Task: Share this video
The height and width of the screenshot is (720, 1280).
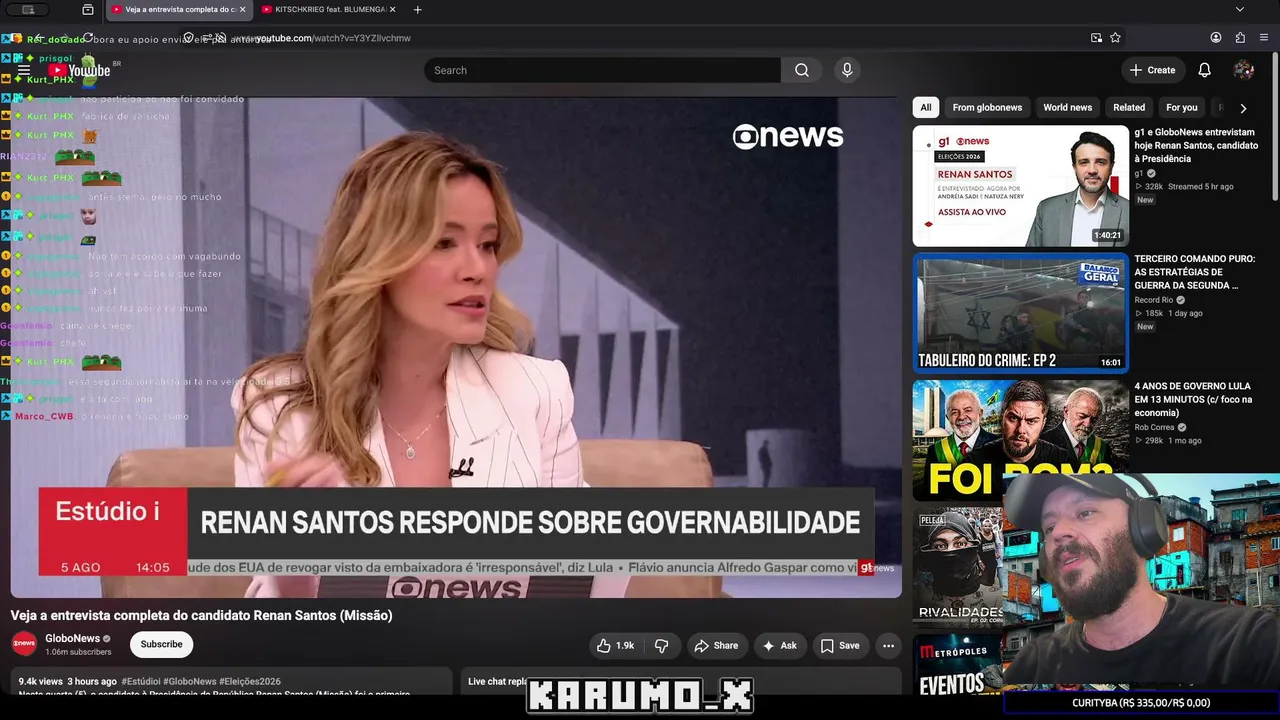Action: (716, 646)
